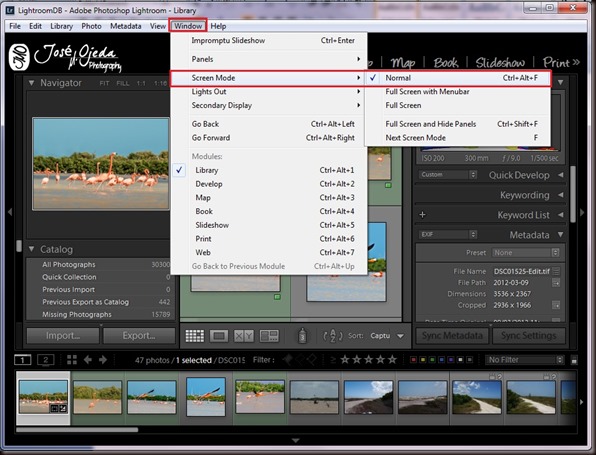This screenshot has width=596, height=455.
Task: Click the fifth star rating filter
Action: [392, 360]
